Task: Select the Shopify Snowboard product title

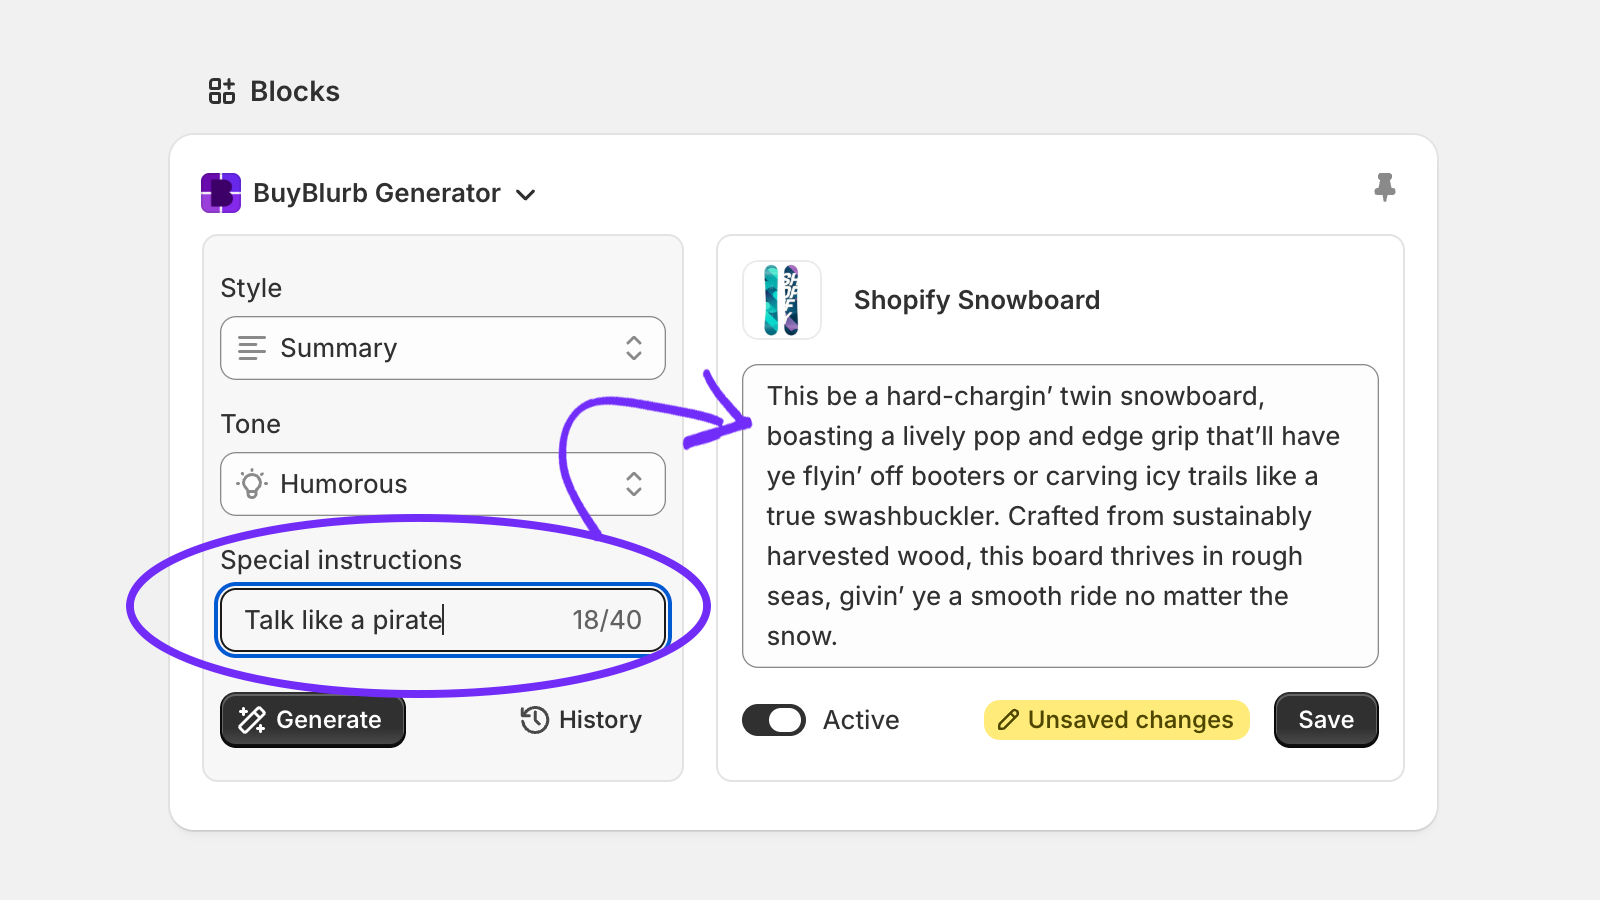Action: point(976,300)
